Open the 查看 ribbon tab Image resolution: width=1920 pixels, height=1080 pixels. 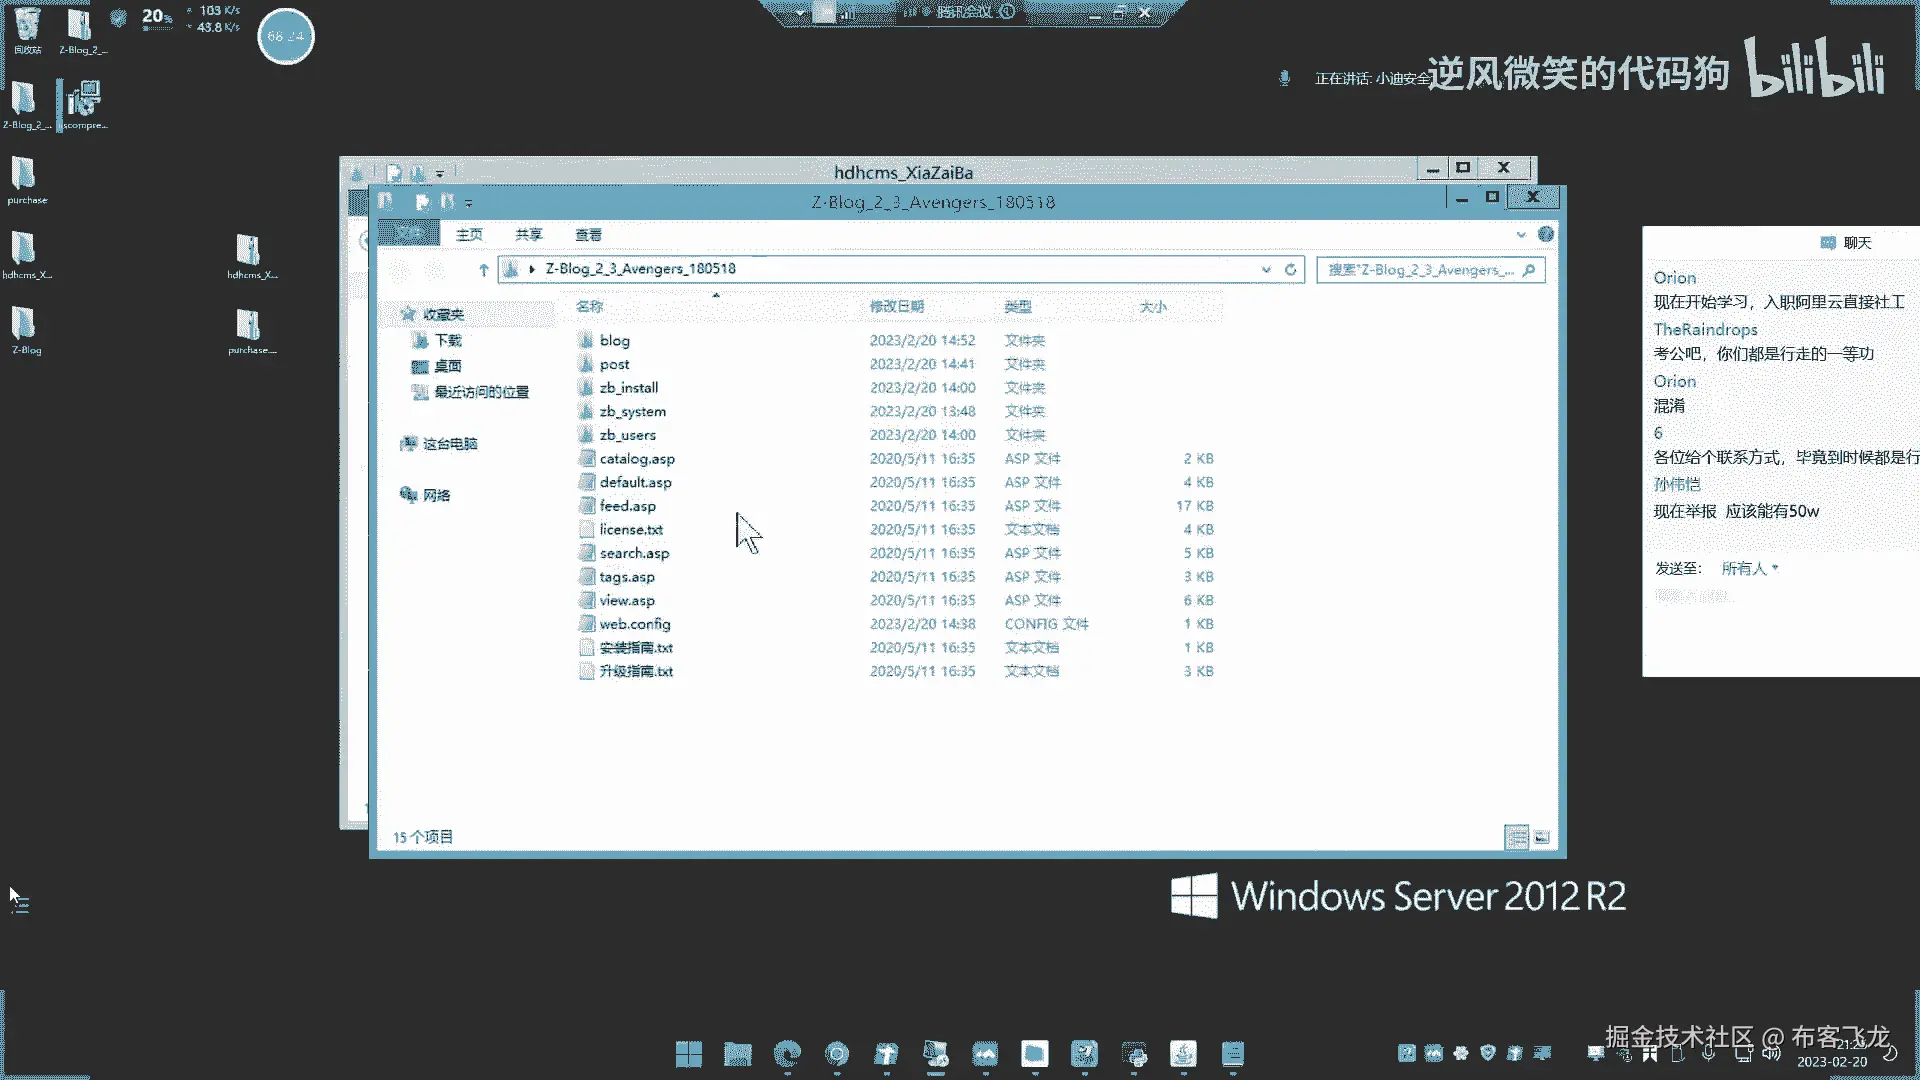coord(588,235)
